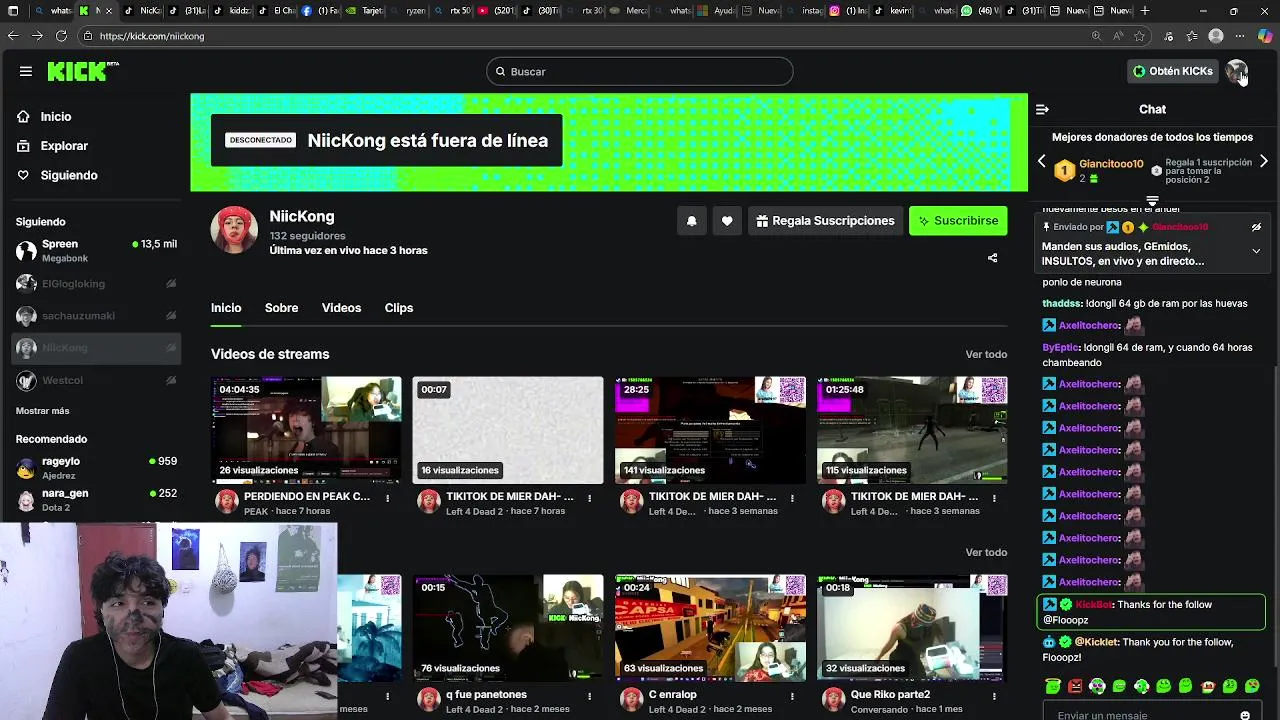Open the Kick profile avatar menu
This screenshot has width=1280, height=720.
[x=1237, y=71]
